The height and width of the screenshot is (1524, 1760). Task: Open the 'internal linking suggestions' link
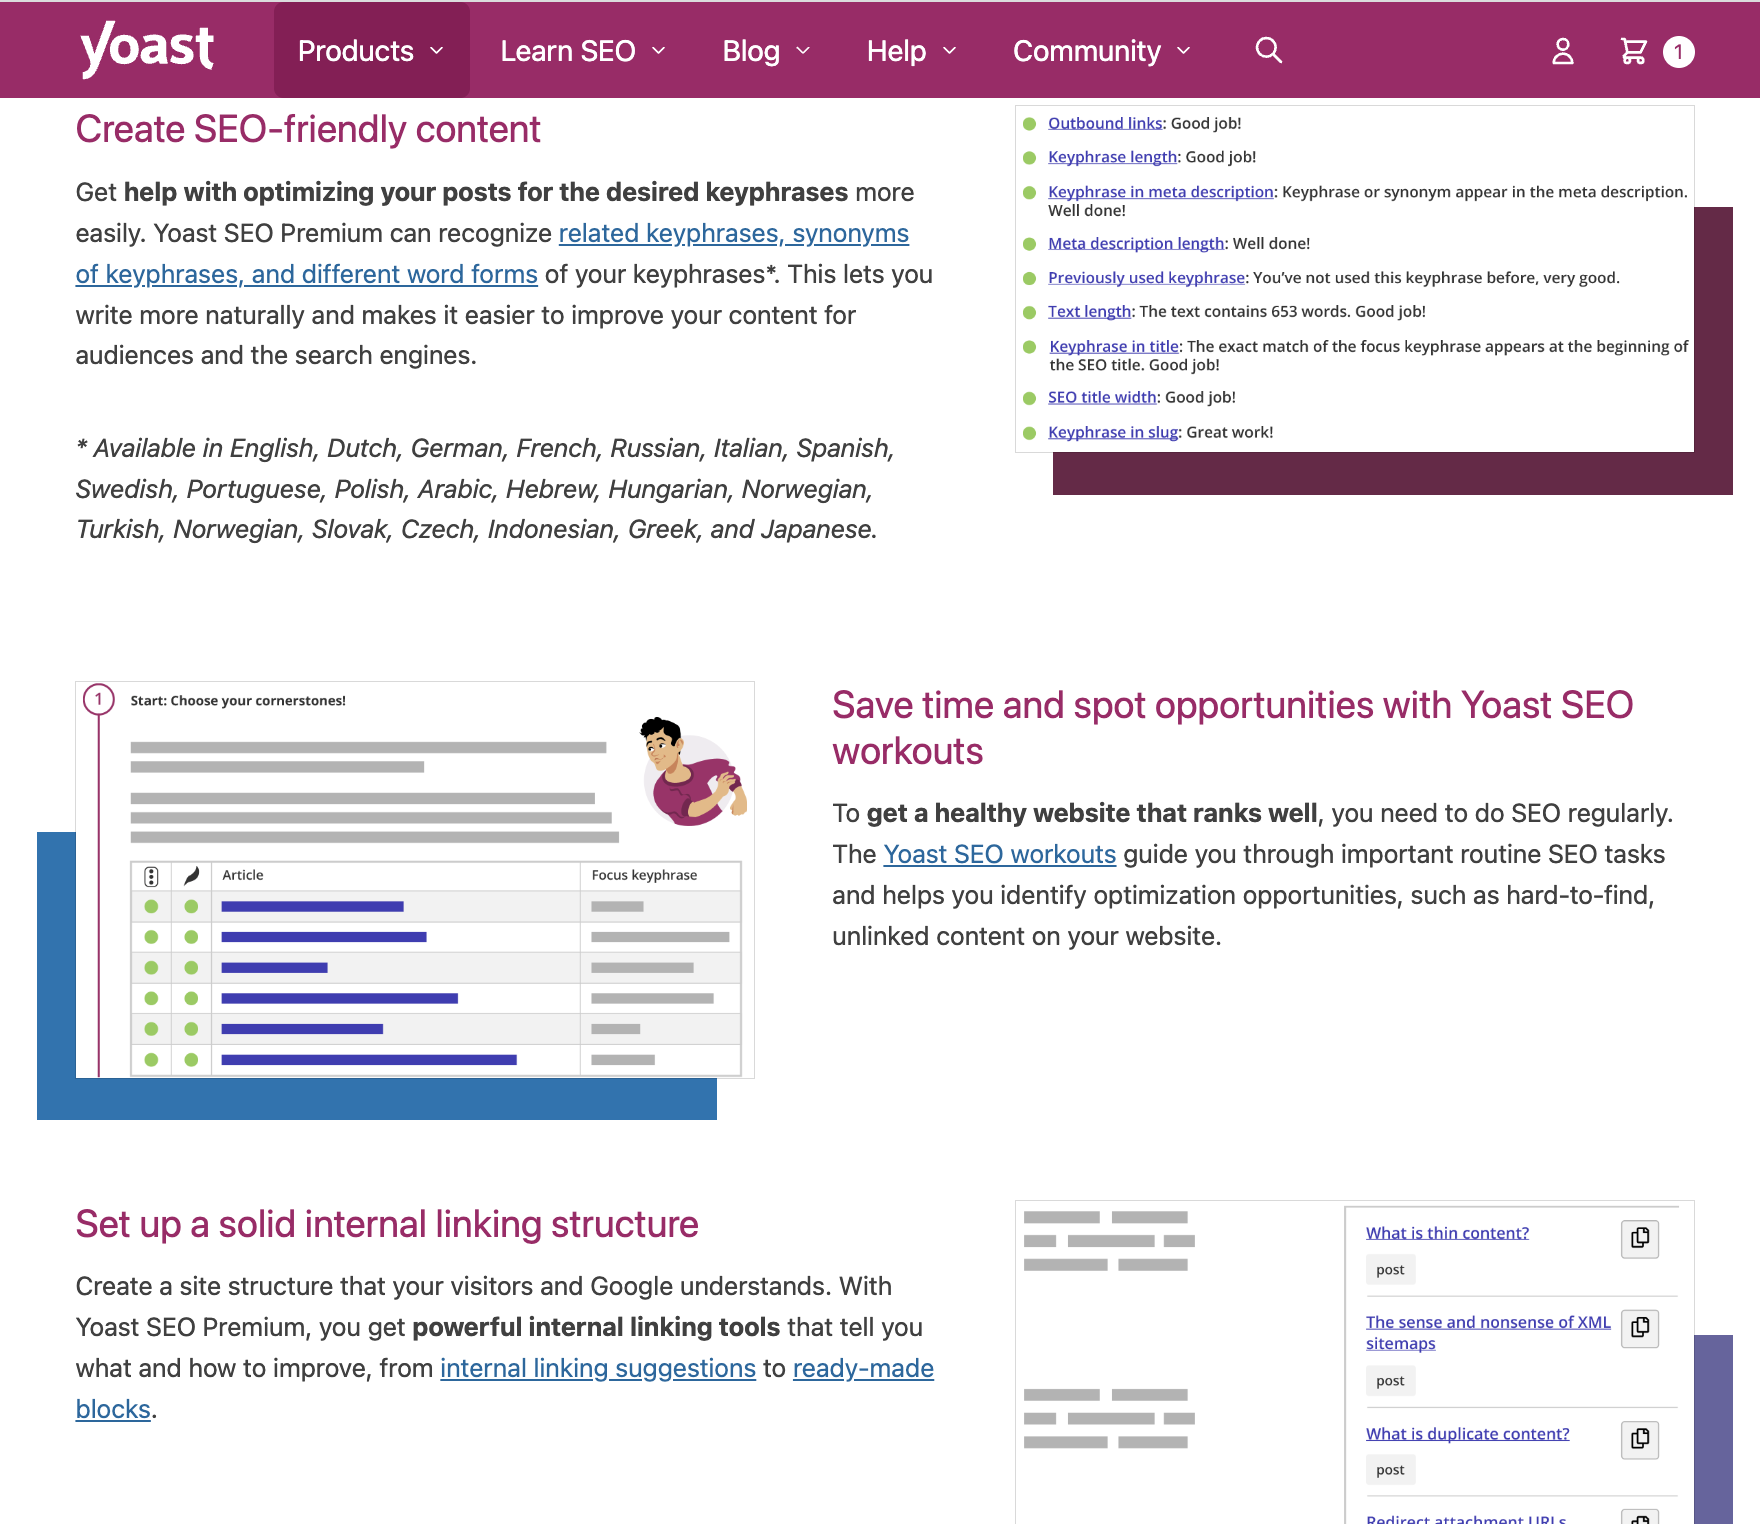(x=597, y=1368)
